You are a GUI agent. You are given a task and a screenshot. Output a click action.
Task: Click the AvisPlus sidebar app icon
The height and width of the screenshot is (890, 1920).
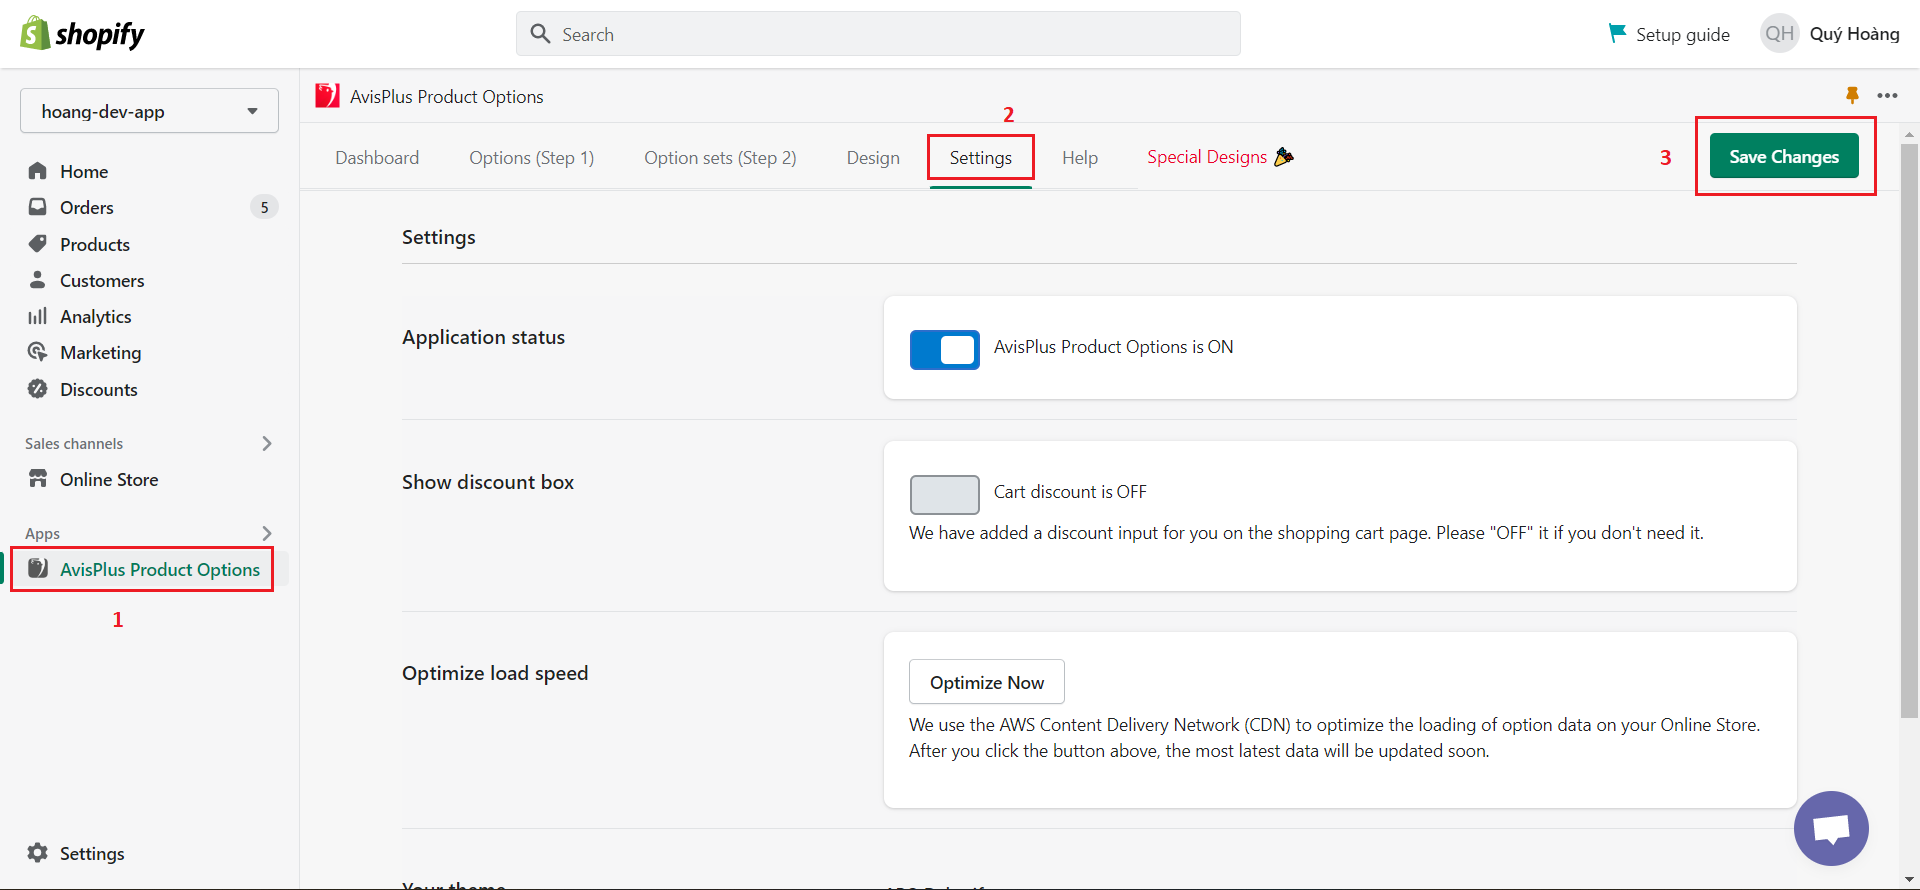tap(38, 569)
